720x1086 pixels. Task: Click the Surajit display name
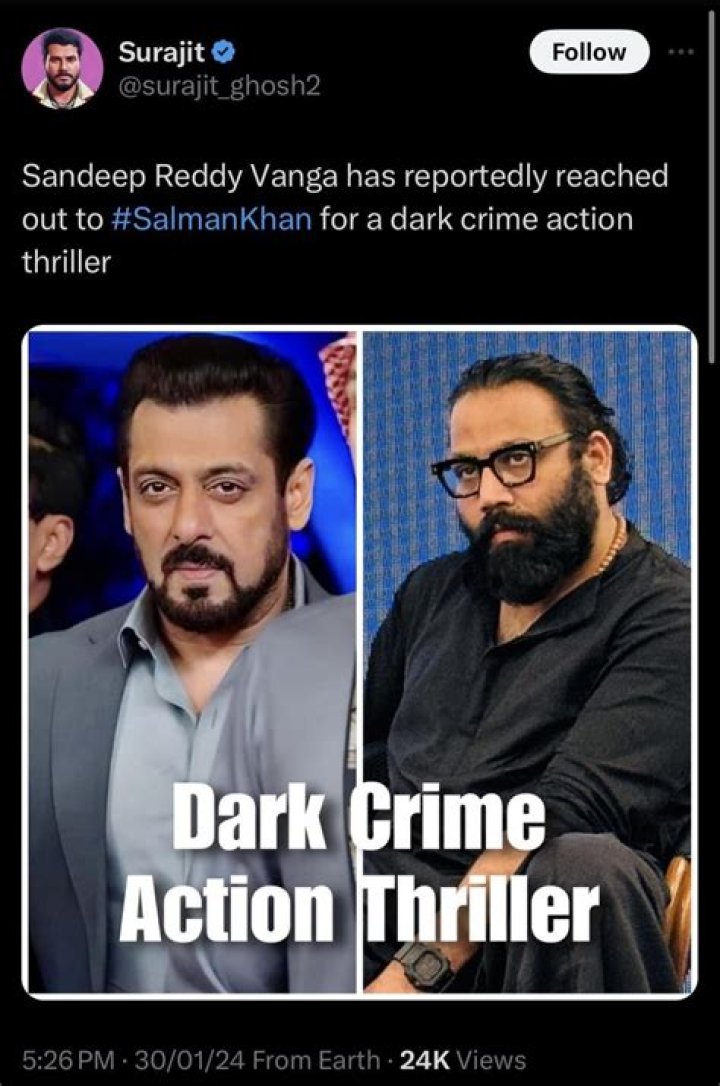pyautogui.click(x=162, y=51)
